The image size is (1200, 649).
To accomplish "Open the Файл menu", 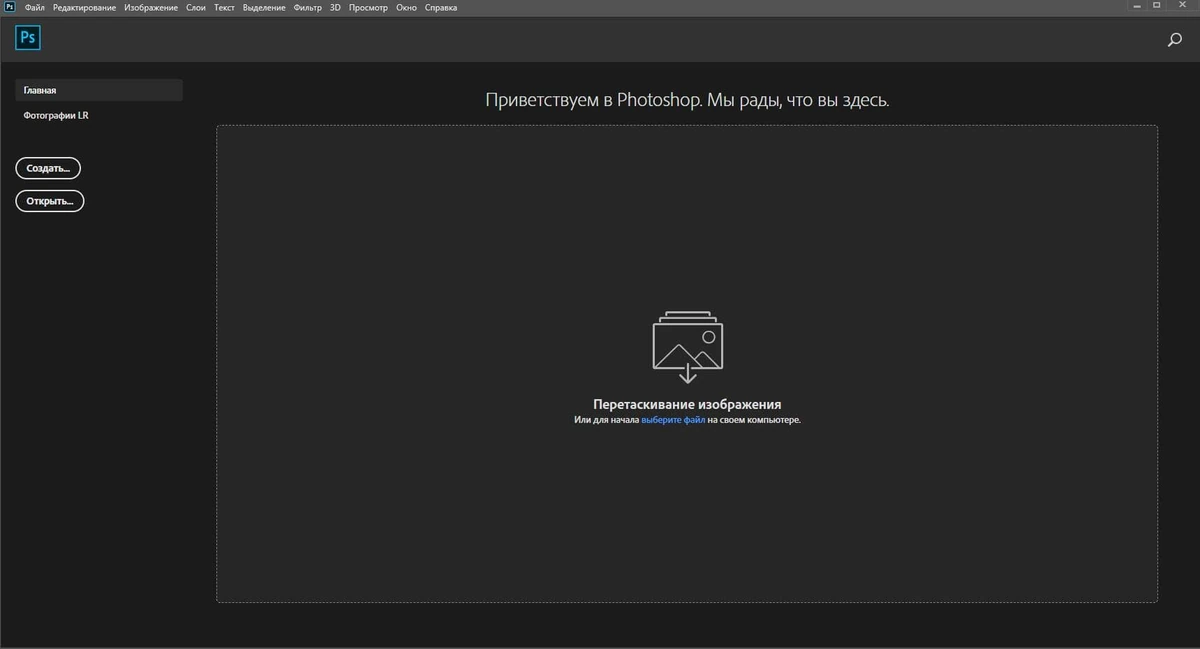I will coord(35,7).
